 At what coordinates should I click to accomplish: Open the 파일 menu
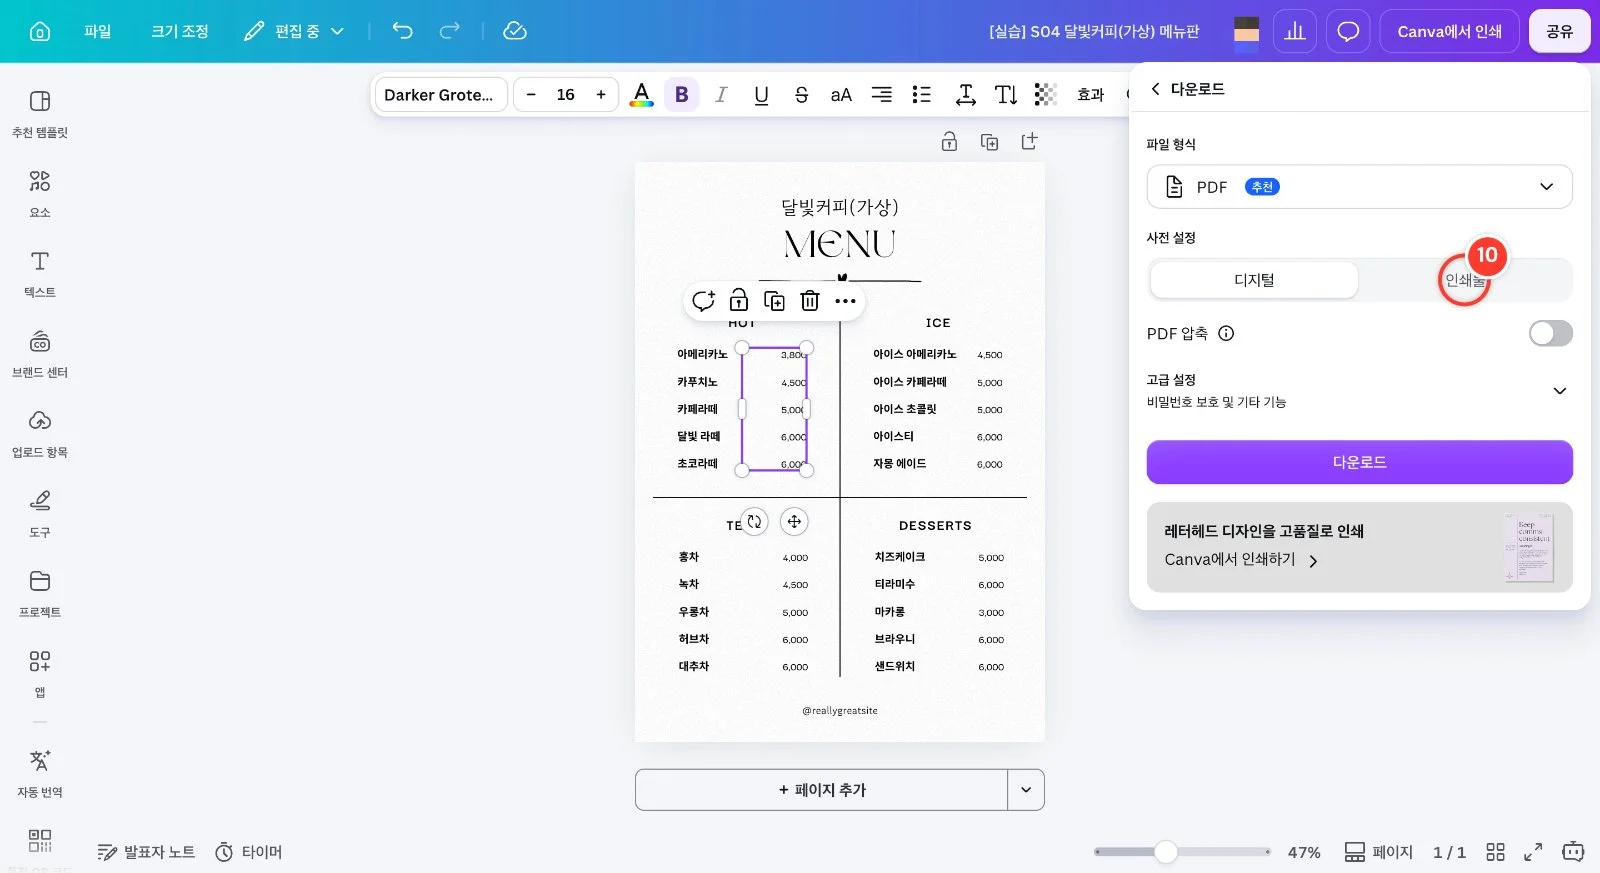[x=98, y=31]
